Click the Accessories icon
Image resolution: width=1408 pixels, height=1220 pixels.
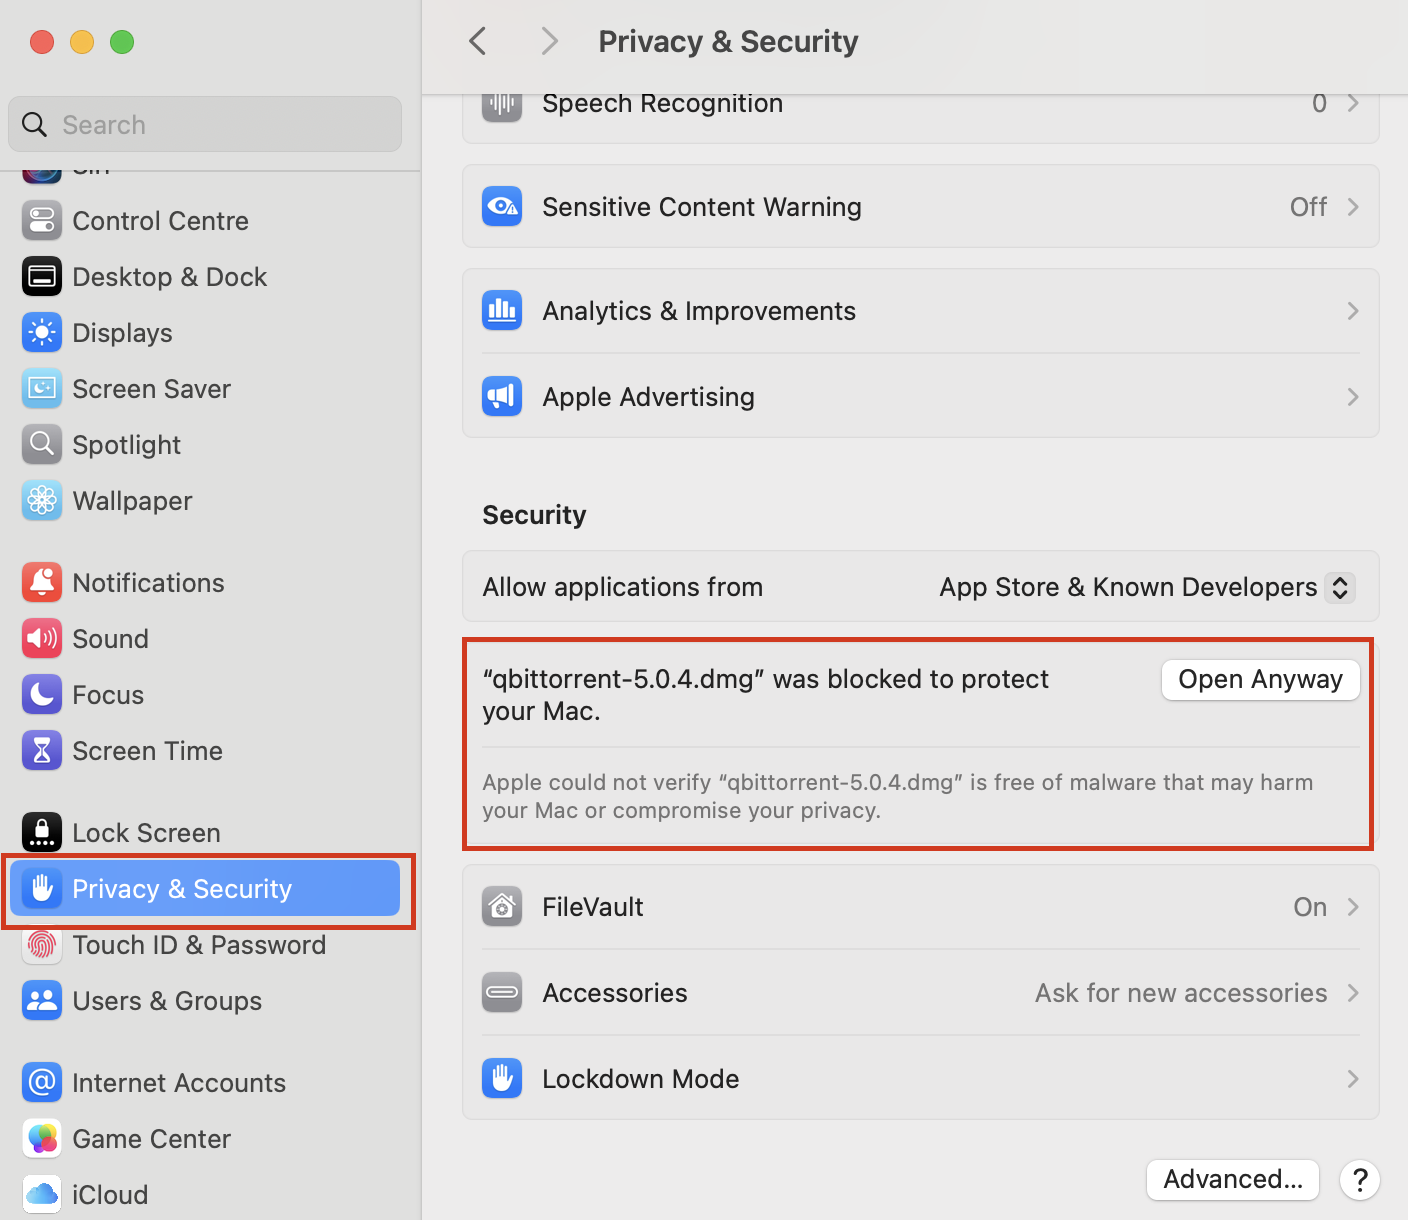coord(502,992)
